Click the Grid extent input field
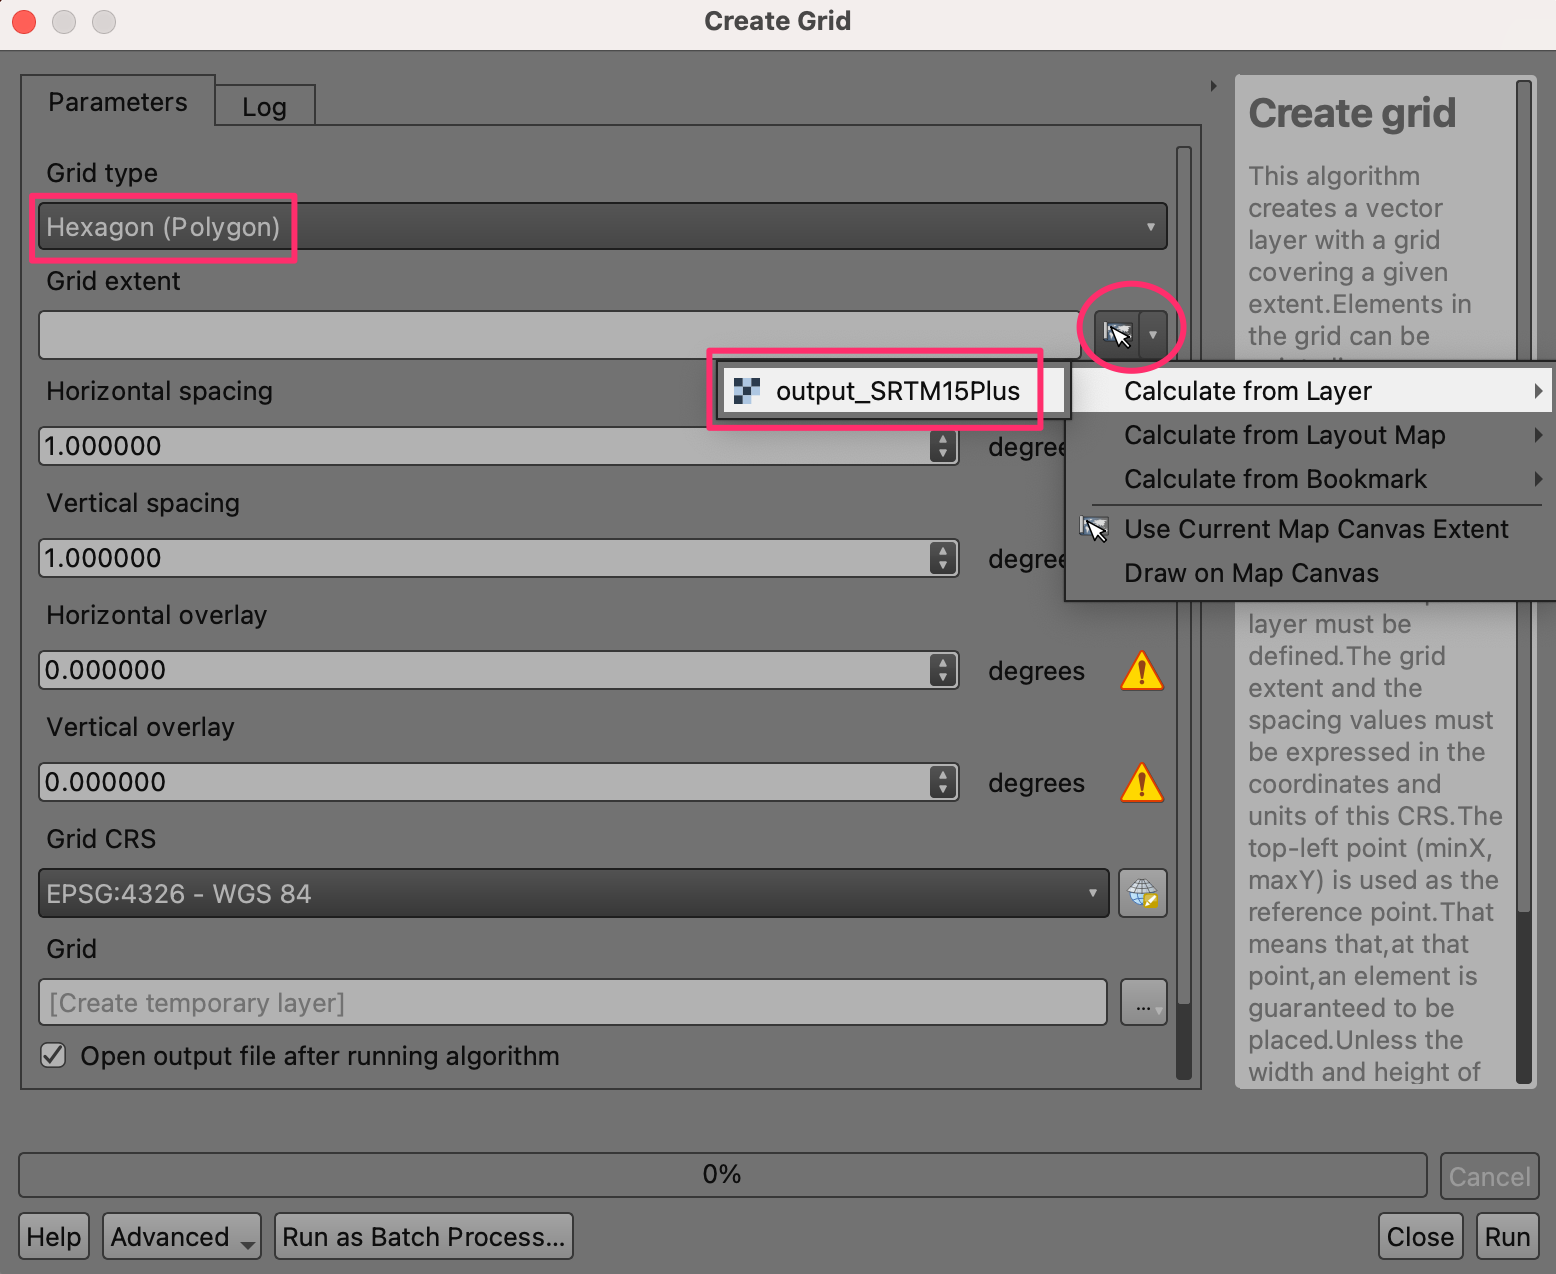 point(558,335)
